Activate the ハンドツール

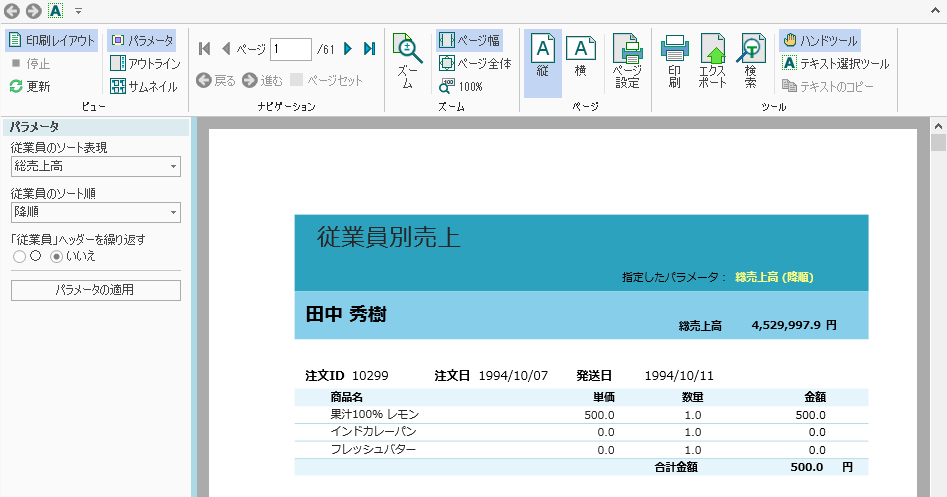coord(820,40)
